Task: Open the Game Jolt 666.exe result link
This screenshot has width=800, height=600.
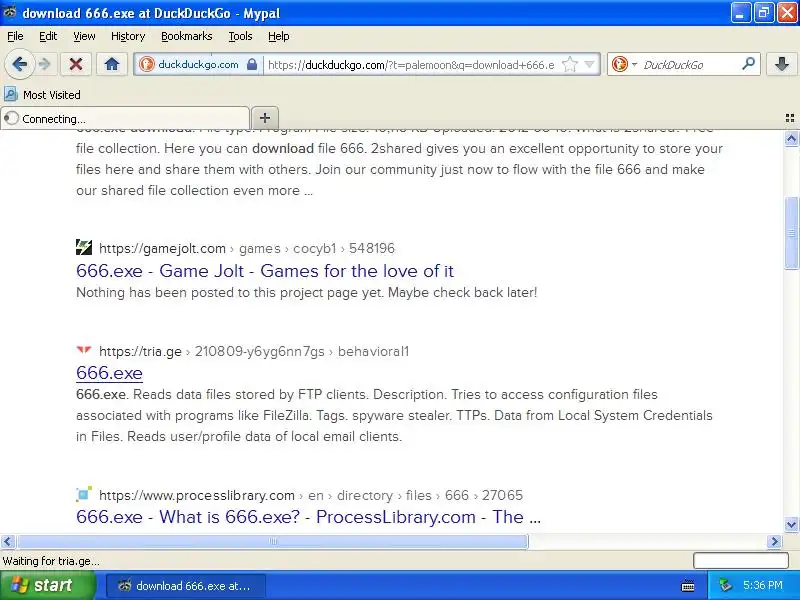Action: tap(265, 271)
